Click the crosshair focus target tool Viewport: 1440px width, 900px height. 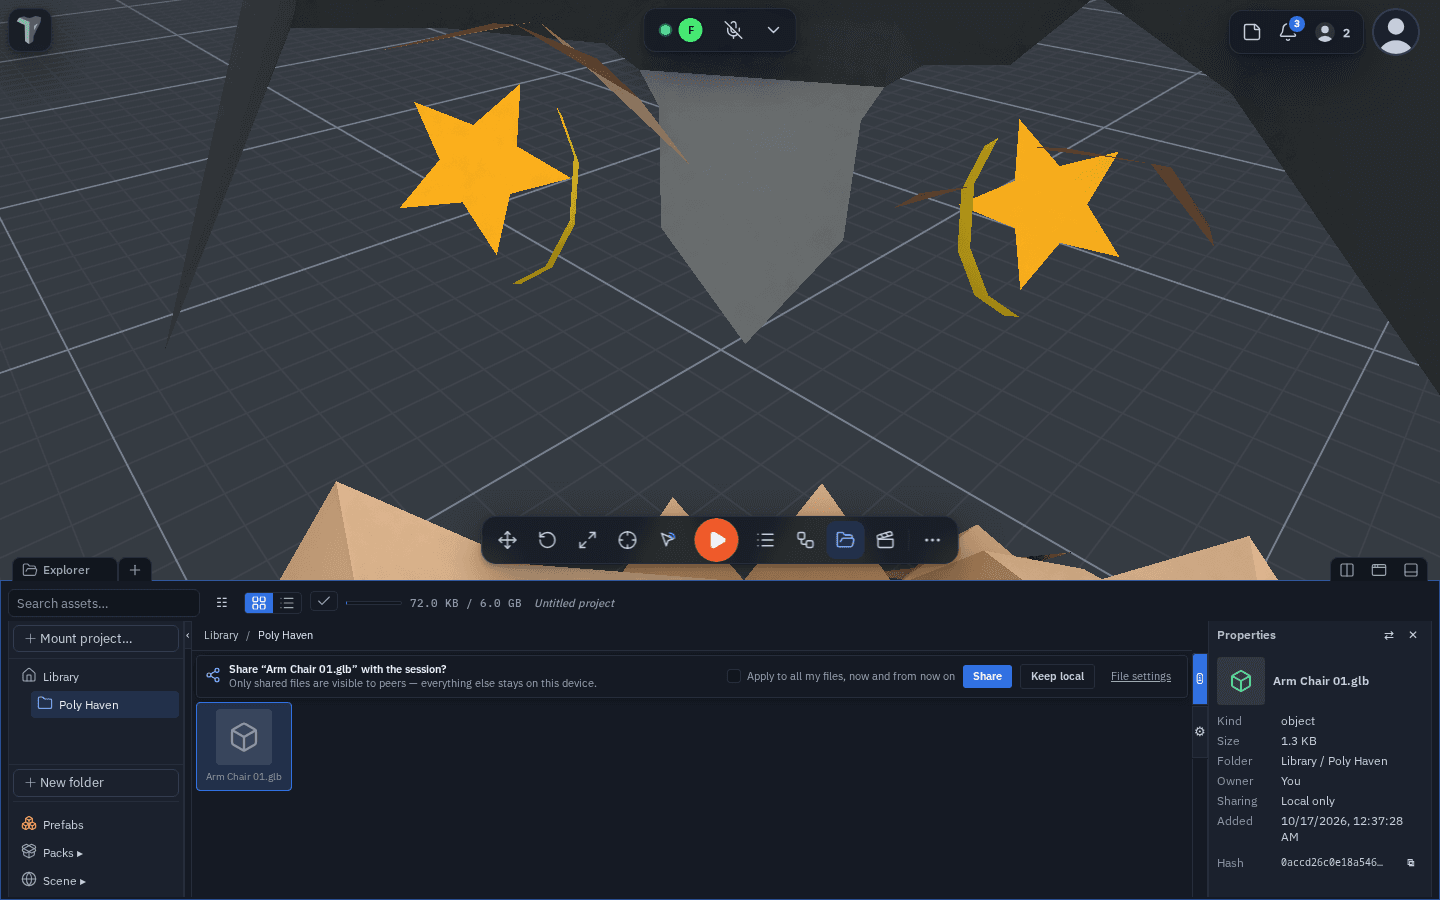click(627, 540)
